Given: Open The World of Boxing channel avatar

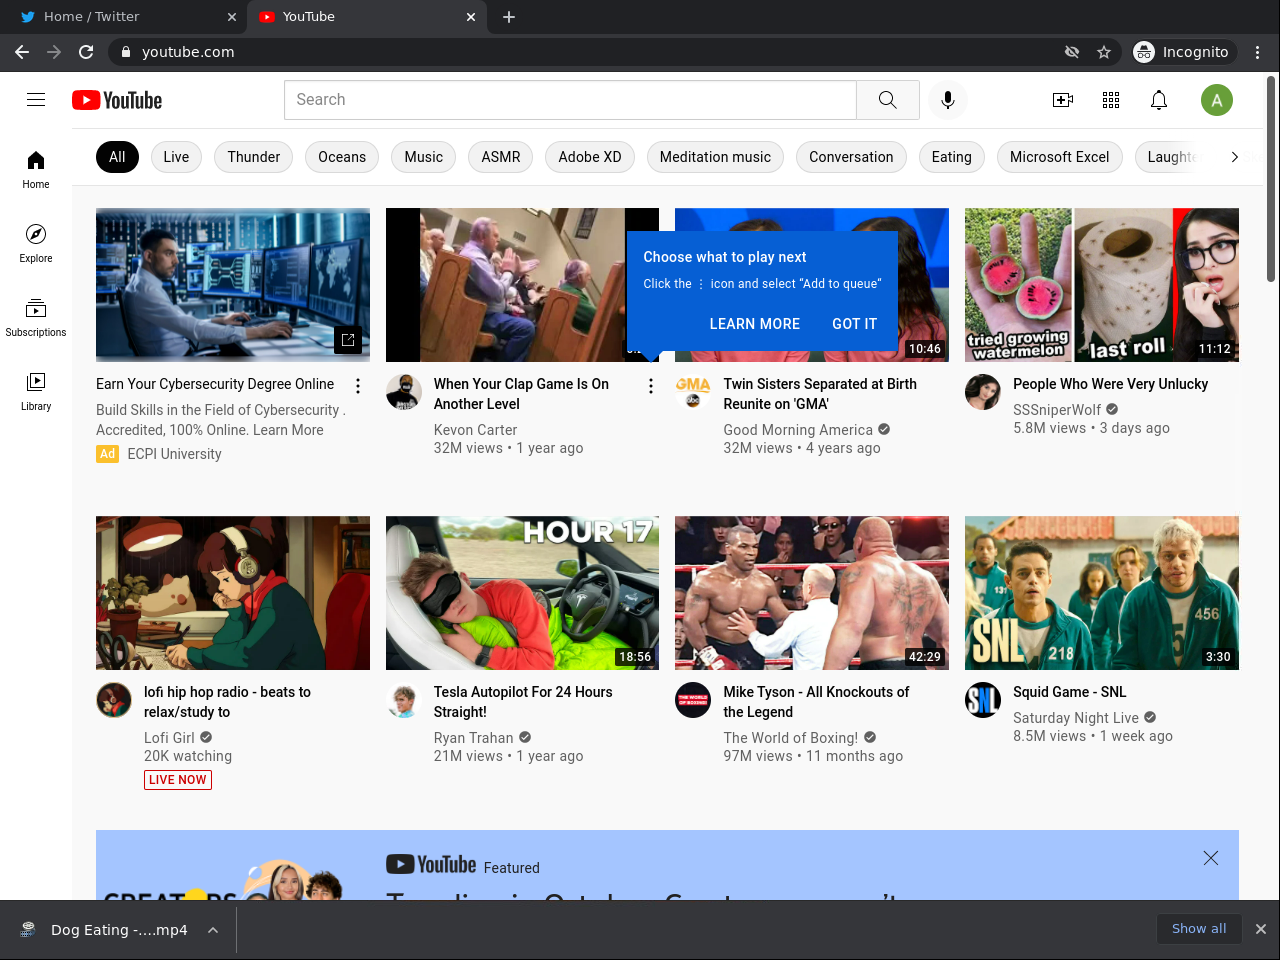Looking at the screenshot, I should (693, 700).
